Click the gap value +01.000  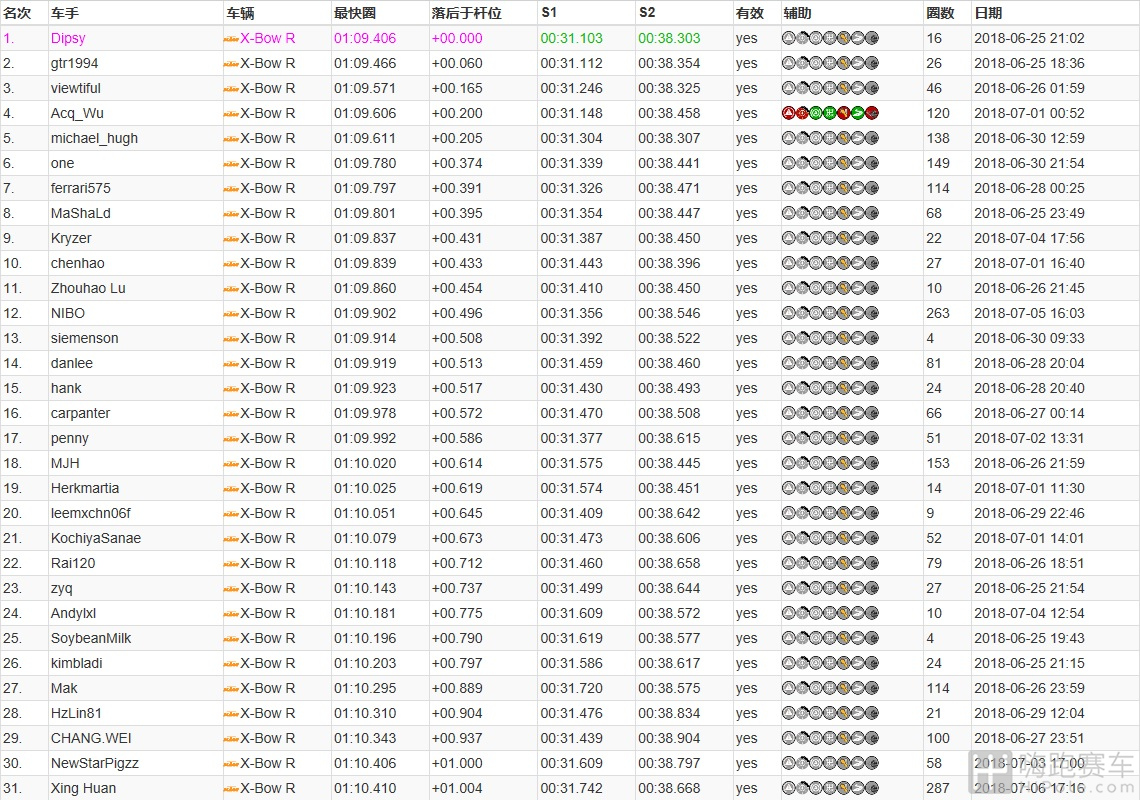457,764
